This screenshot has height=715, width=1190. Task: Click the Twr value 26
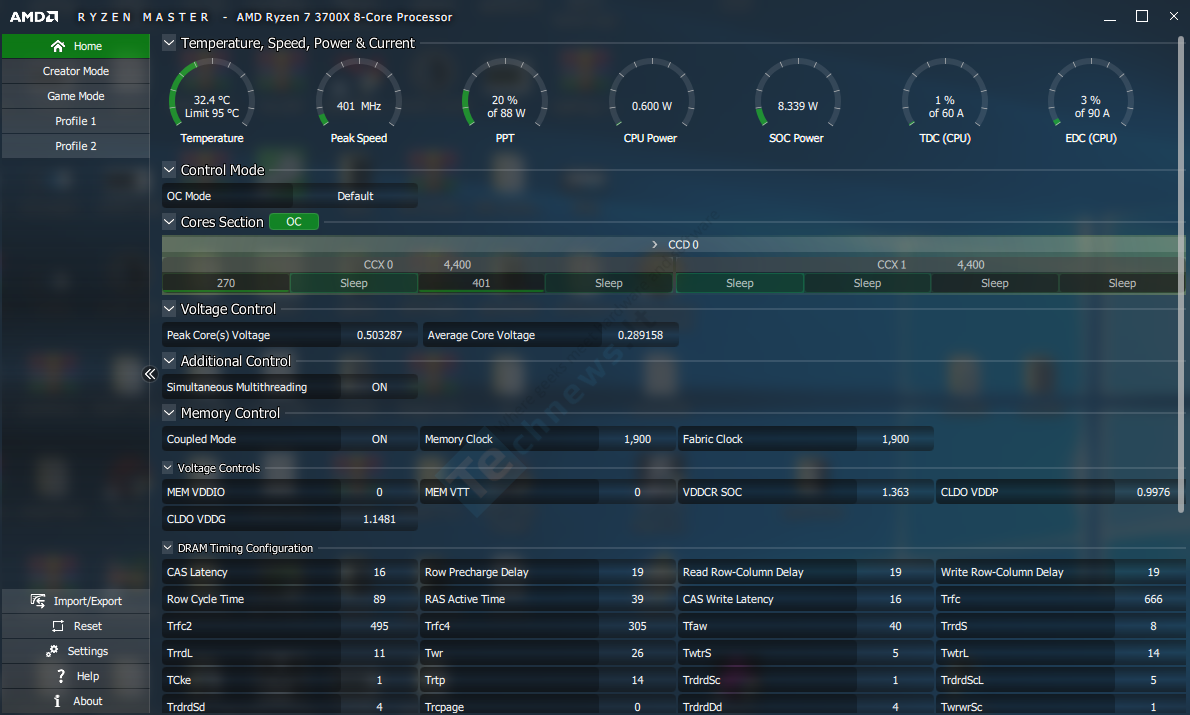[638, 654]
